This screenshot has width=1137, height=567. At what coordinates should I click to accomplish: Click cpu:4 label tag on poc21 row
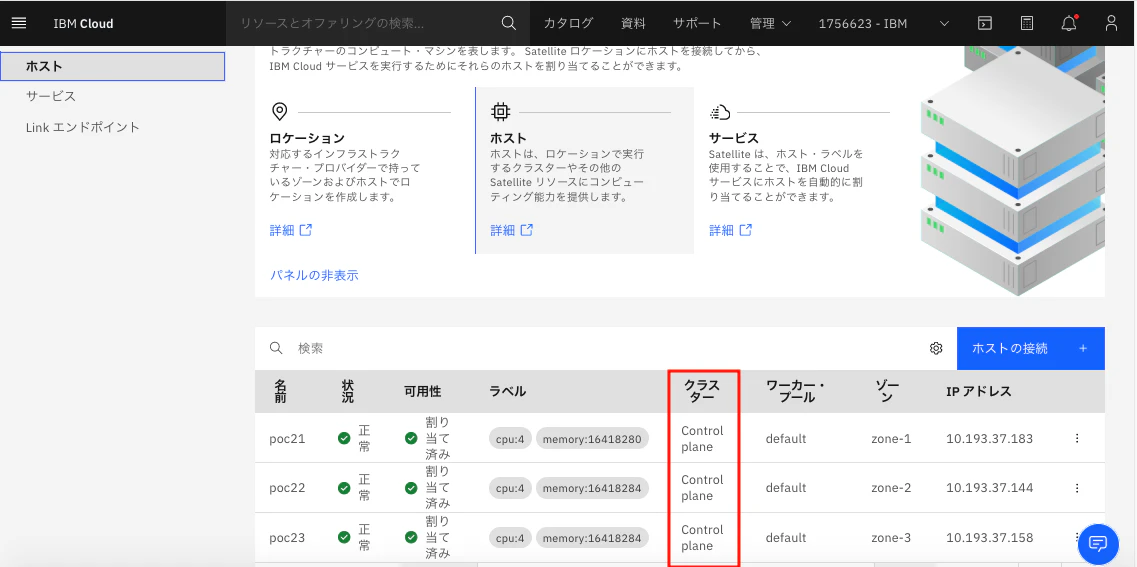511,439
